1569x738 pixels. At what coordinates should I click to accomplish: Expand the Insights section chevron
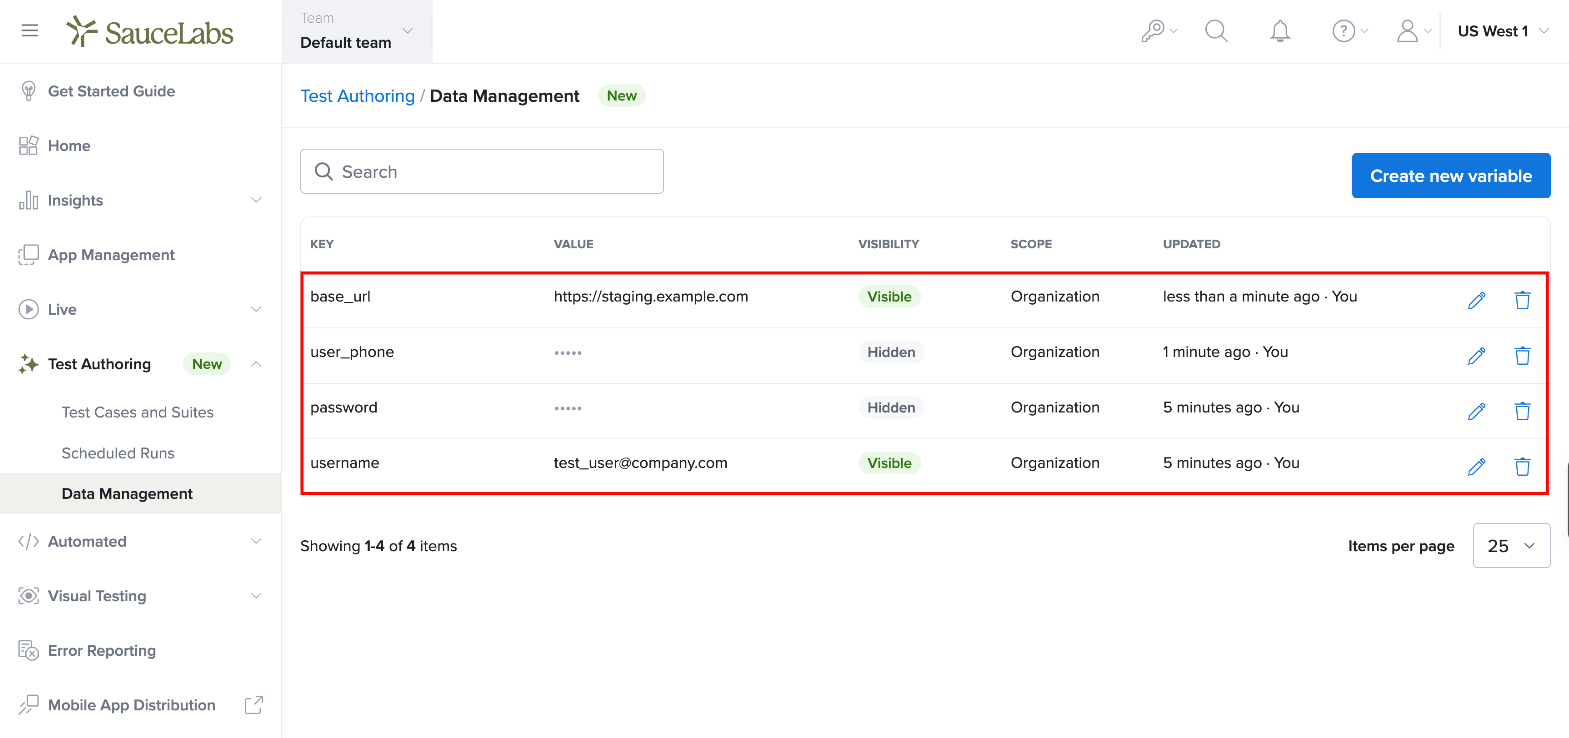pos(256,200)
